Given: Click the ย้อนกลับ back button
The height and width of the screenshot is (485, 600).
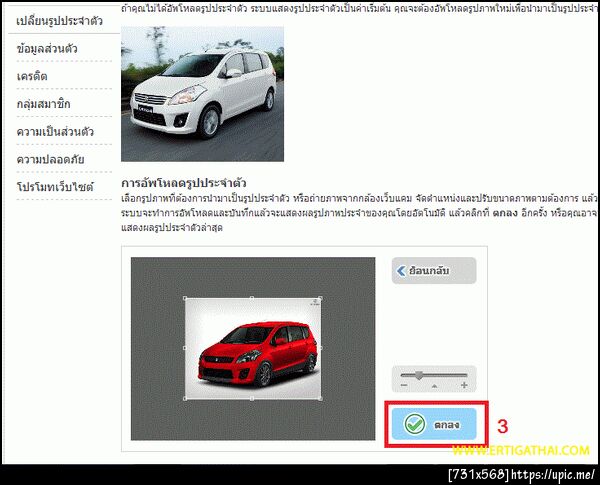Looking at the screenshot, I should click(x=434, y=271).
